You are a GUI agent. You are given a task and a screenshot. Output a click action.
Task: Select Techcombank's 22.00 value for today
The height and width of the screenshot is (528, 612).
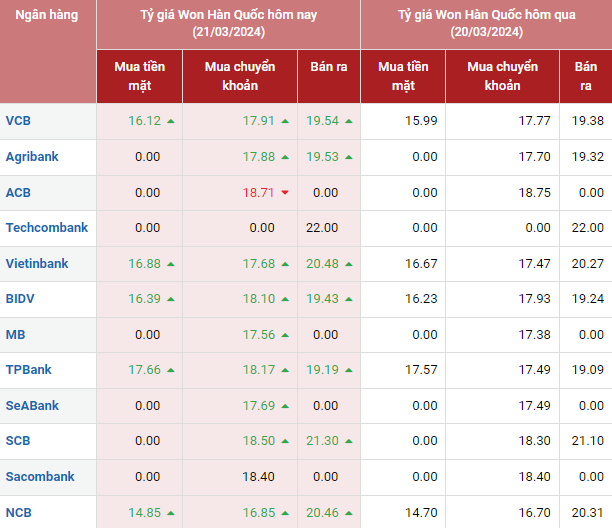322,228
